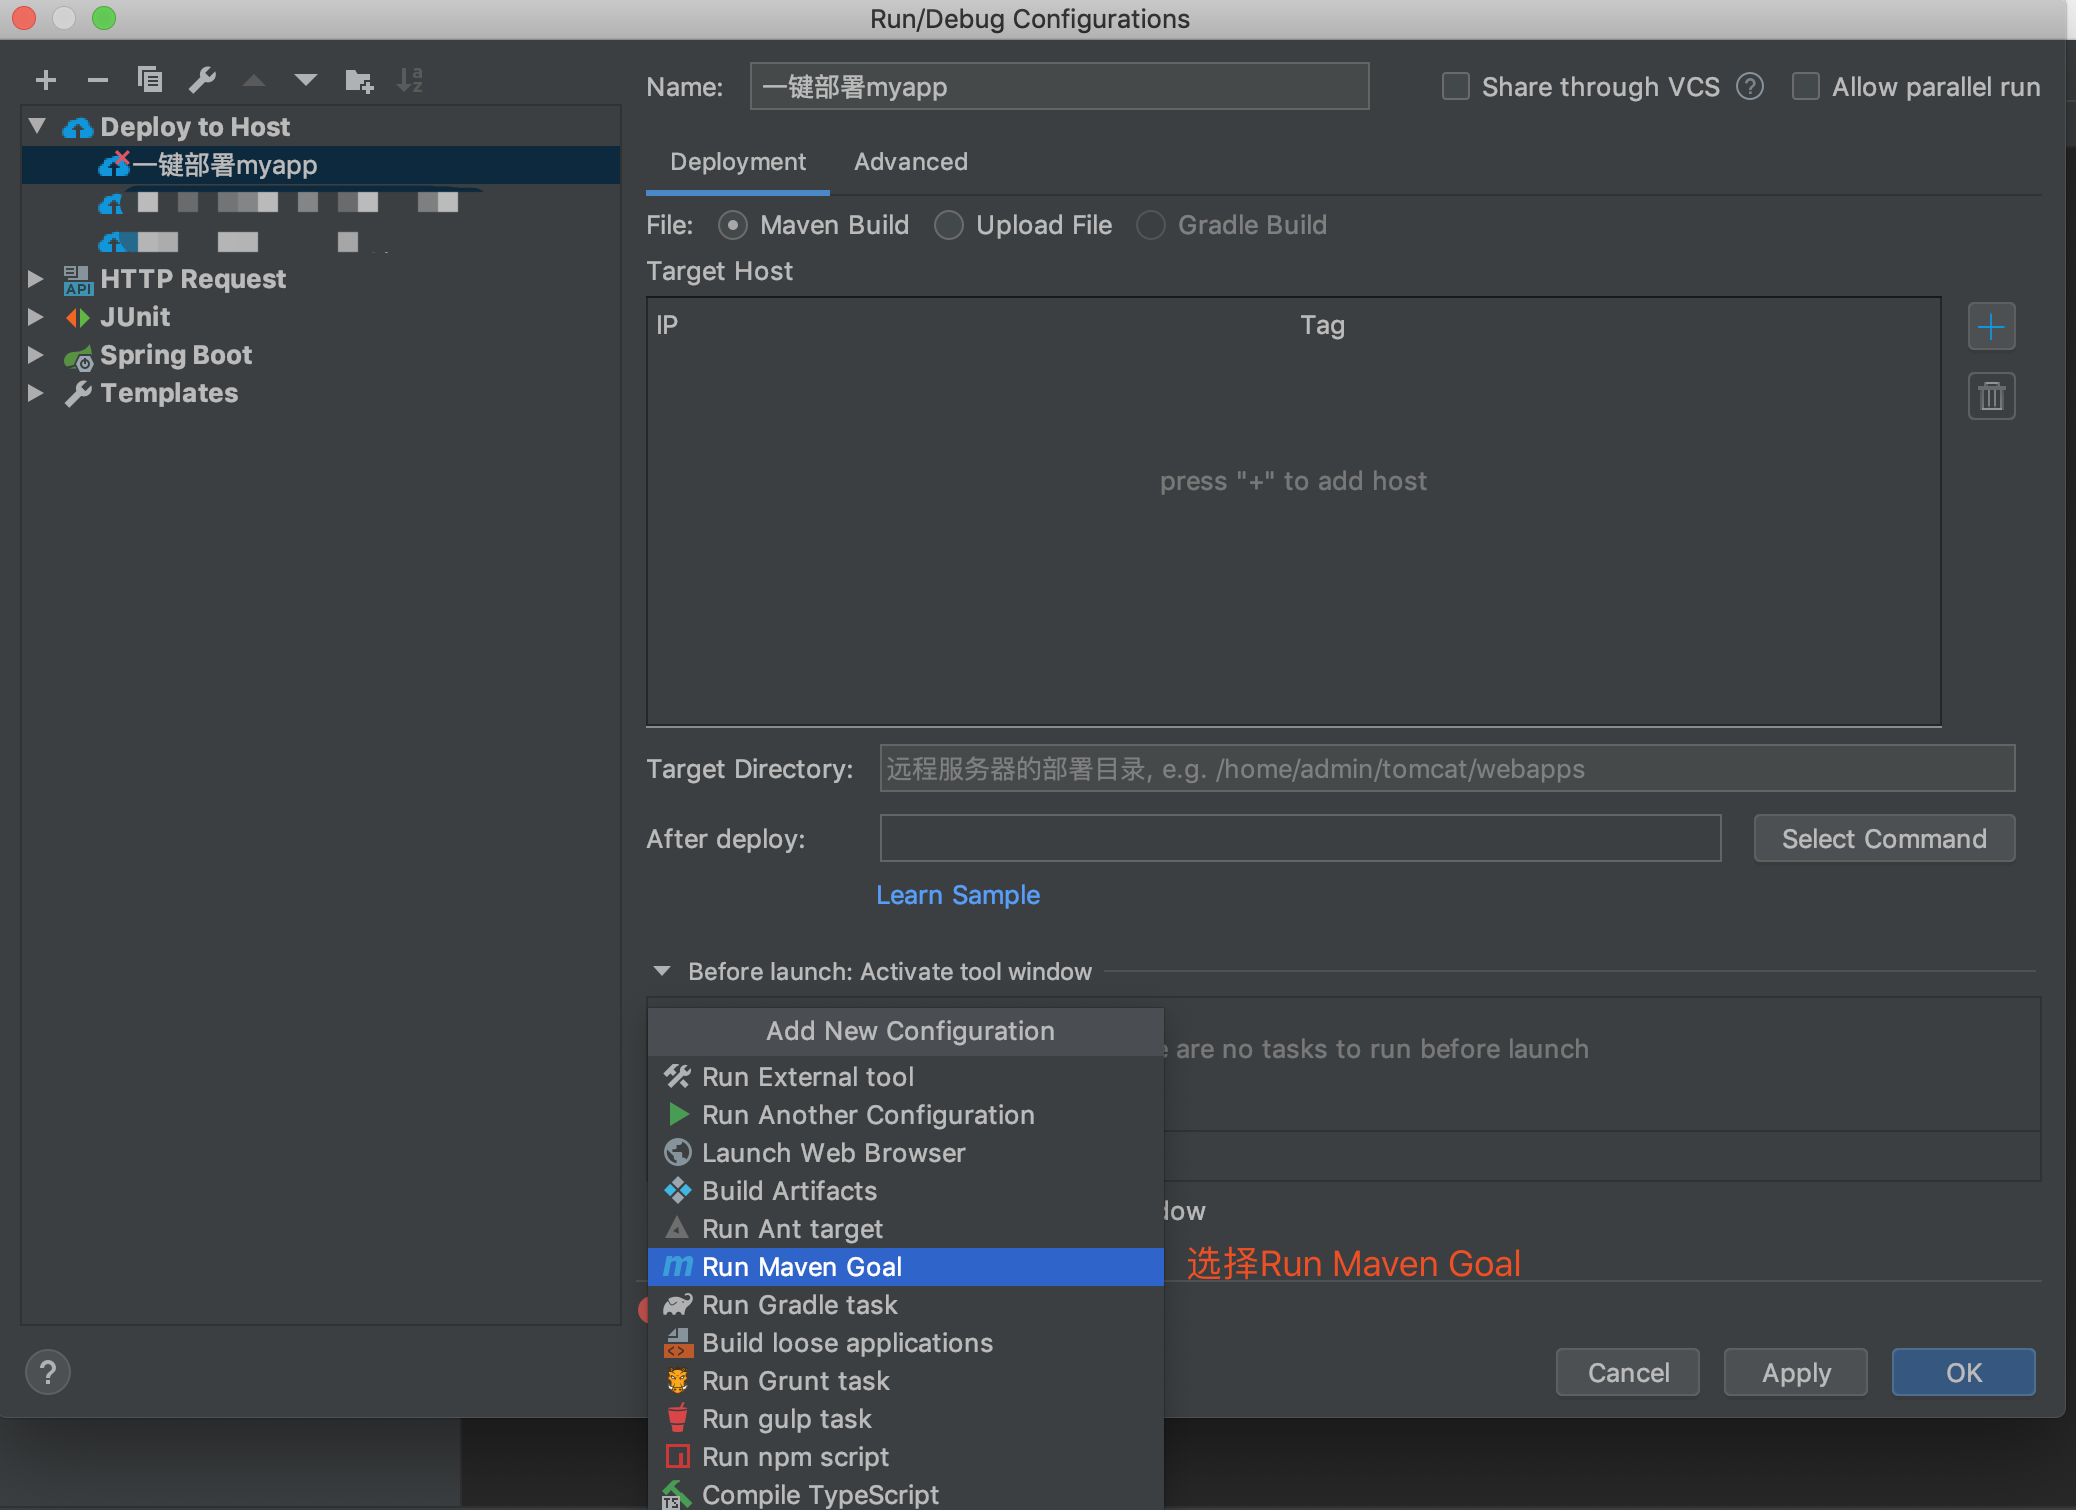Click the create new folder icon
This screenshot has width=2076, height=1510.
358,80
